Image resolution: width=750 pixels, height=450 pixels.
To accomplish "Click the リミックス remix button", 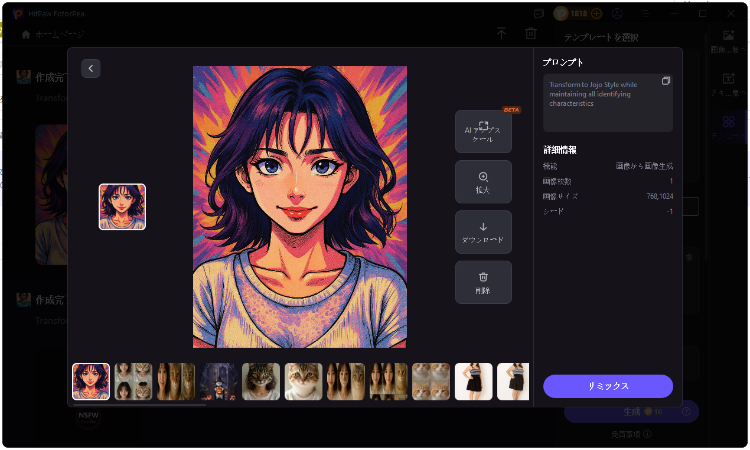I will [x=607, y=387].
